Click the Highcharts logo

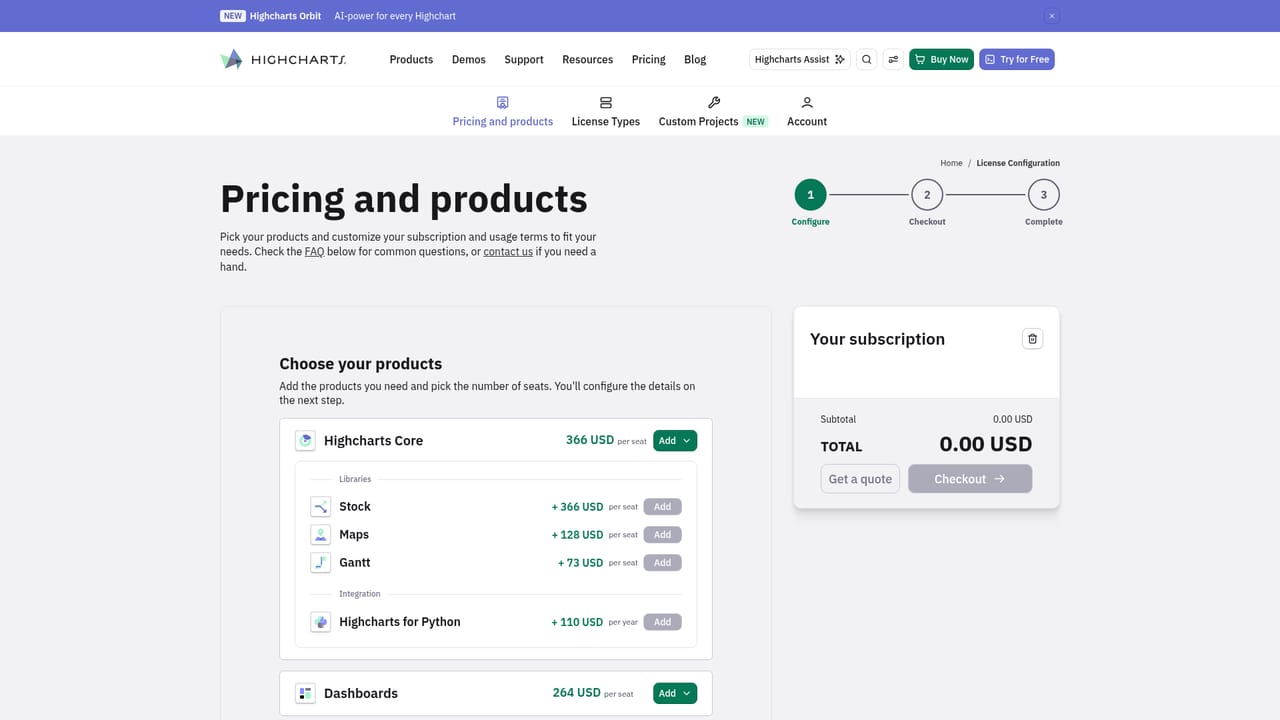click(x=283, y=59)
